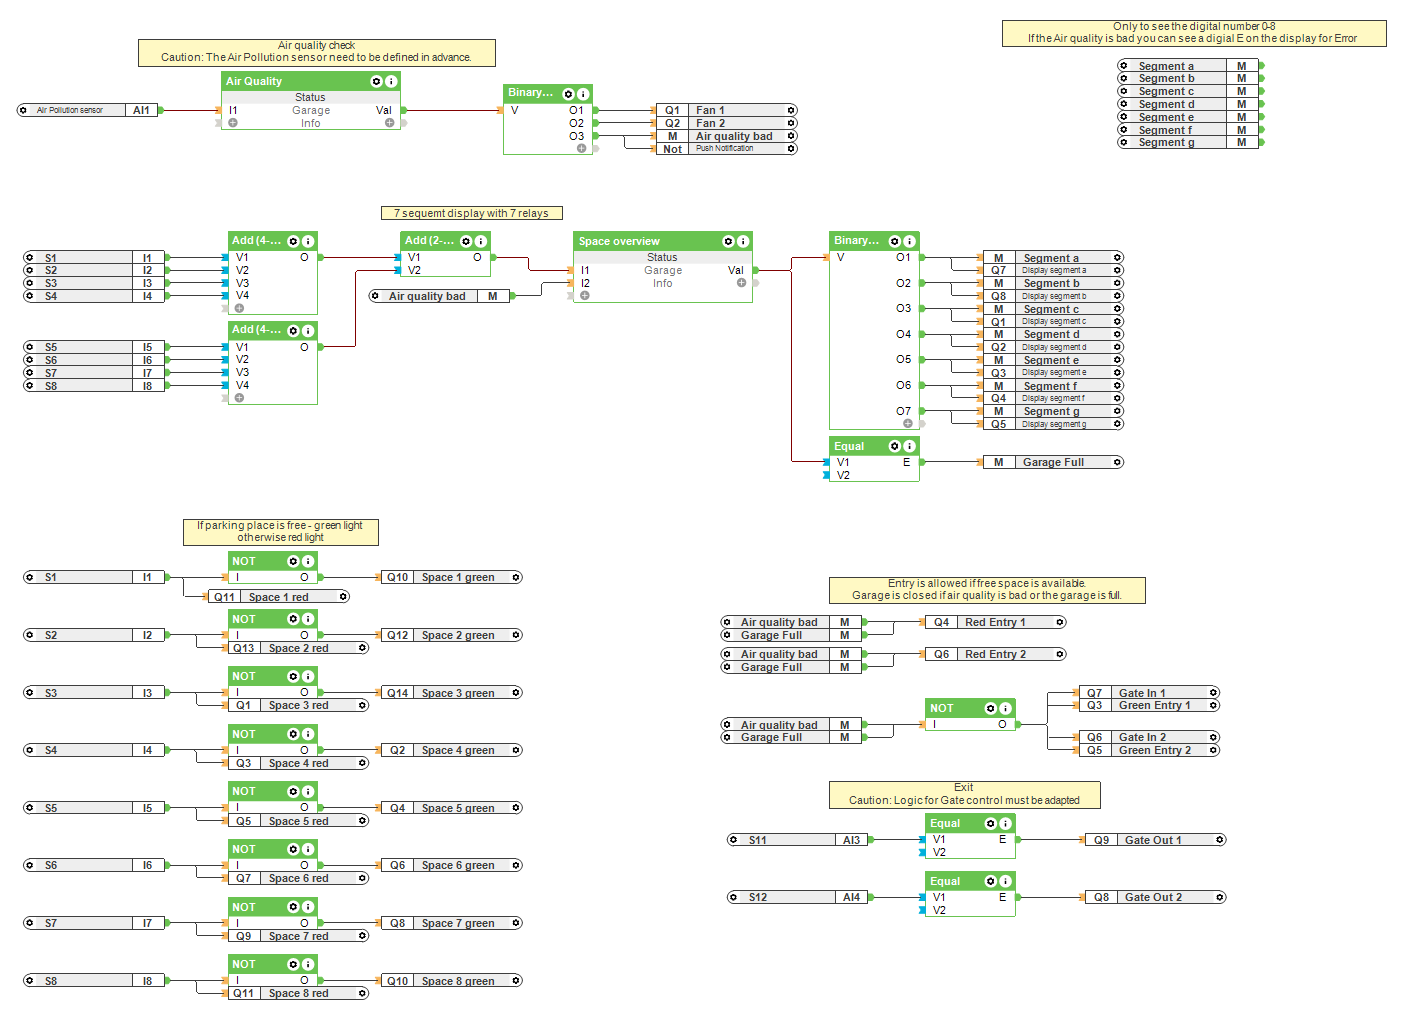Image resolution: width=1426 pixels, height=1015 pixels.
Task: Show info for Space overview block
Action: click(x=743, y=242)
